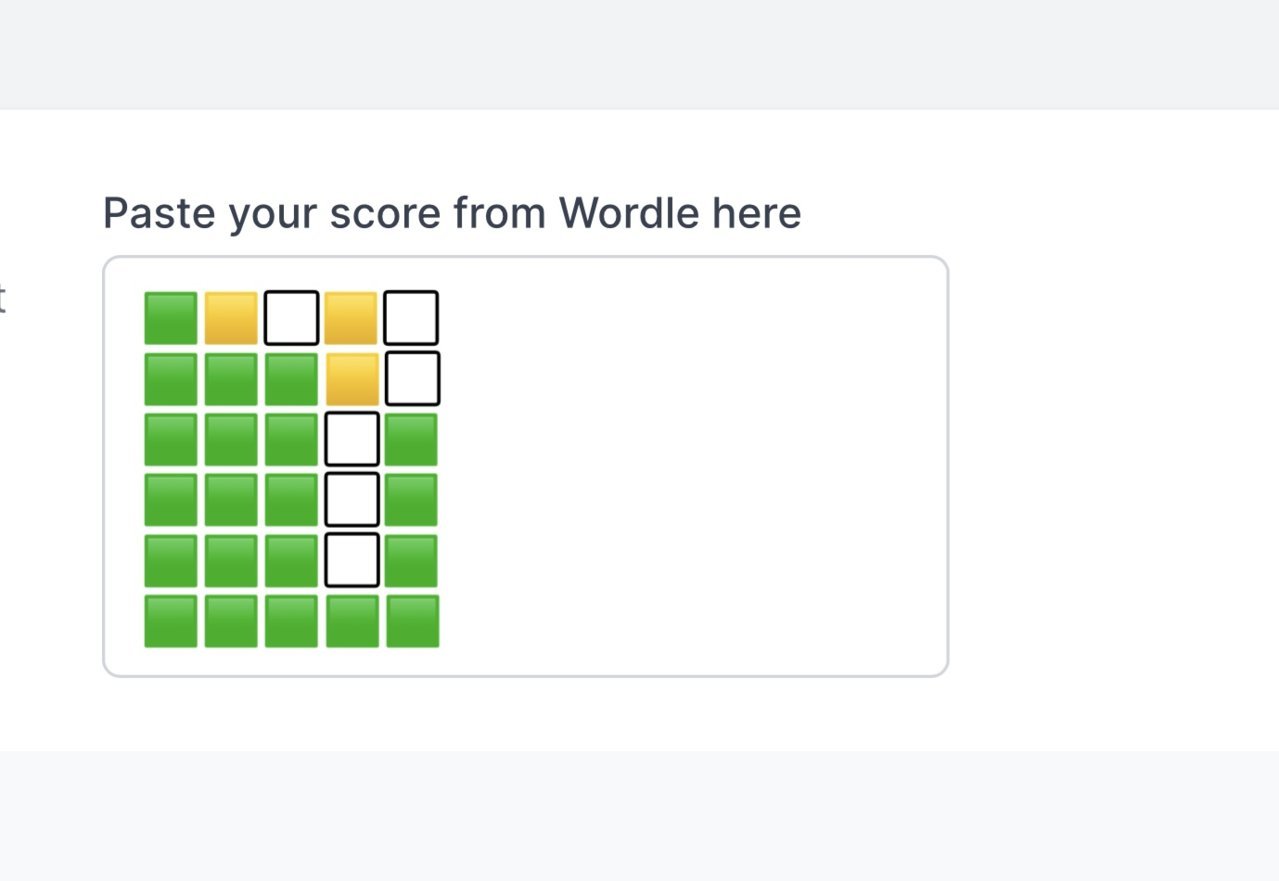Click second yellow square in row one

click(351, 318)
